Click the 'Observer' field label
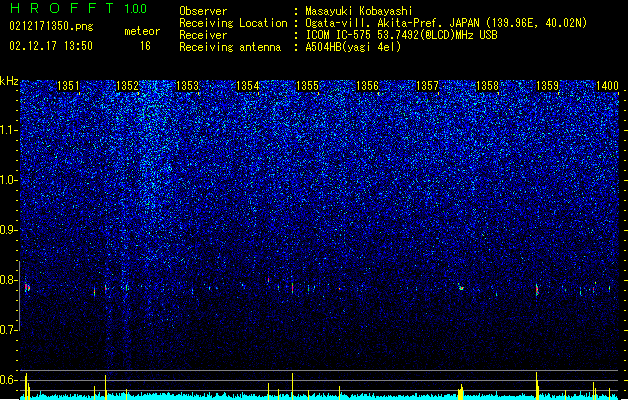The width and height of the screenshot is (629, 400). [x=203, y=11]
